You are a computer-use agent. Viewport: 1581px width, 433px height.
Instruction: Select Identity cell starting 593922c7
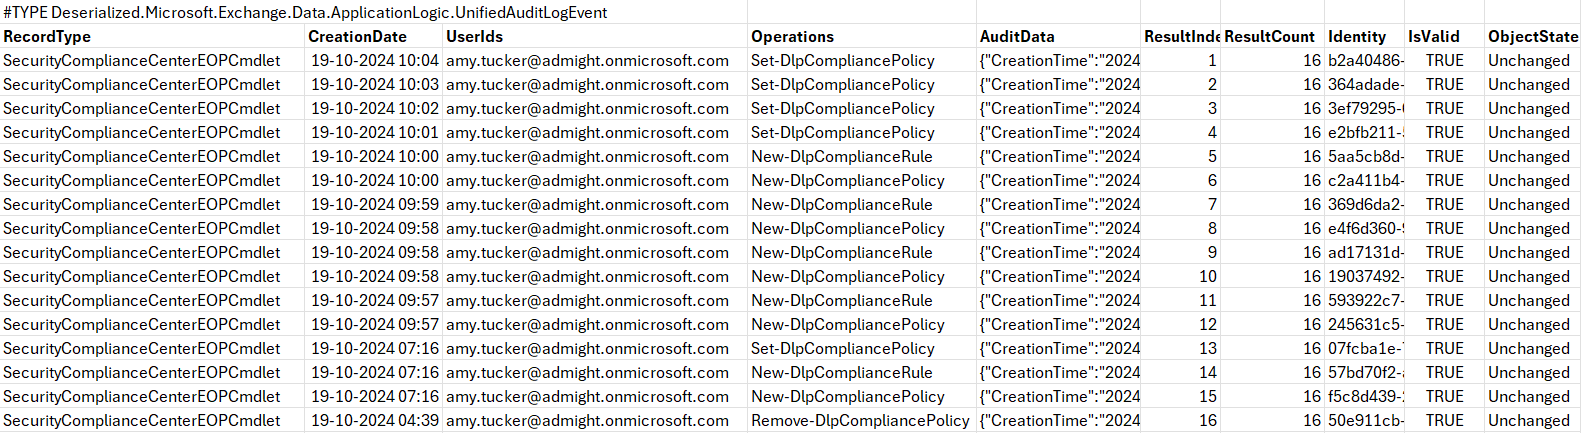click(x=1365, y=301)
